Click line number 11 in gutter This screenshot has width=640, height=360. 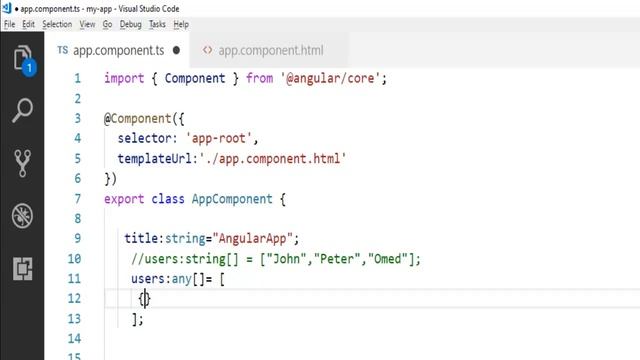click(74, 279)
